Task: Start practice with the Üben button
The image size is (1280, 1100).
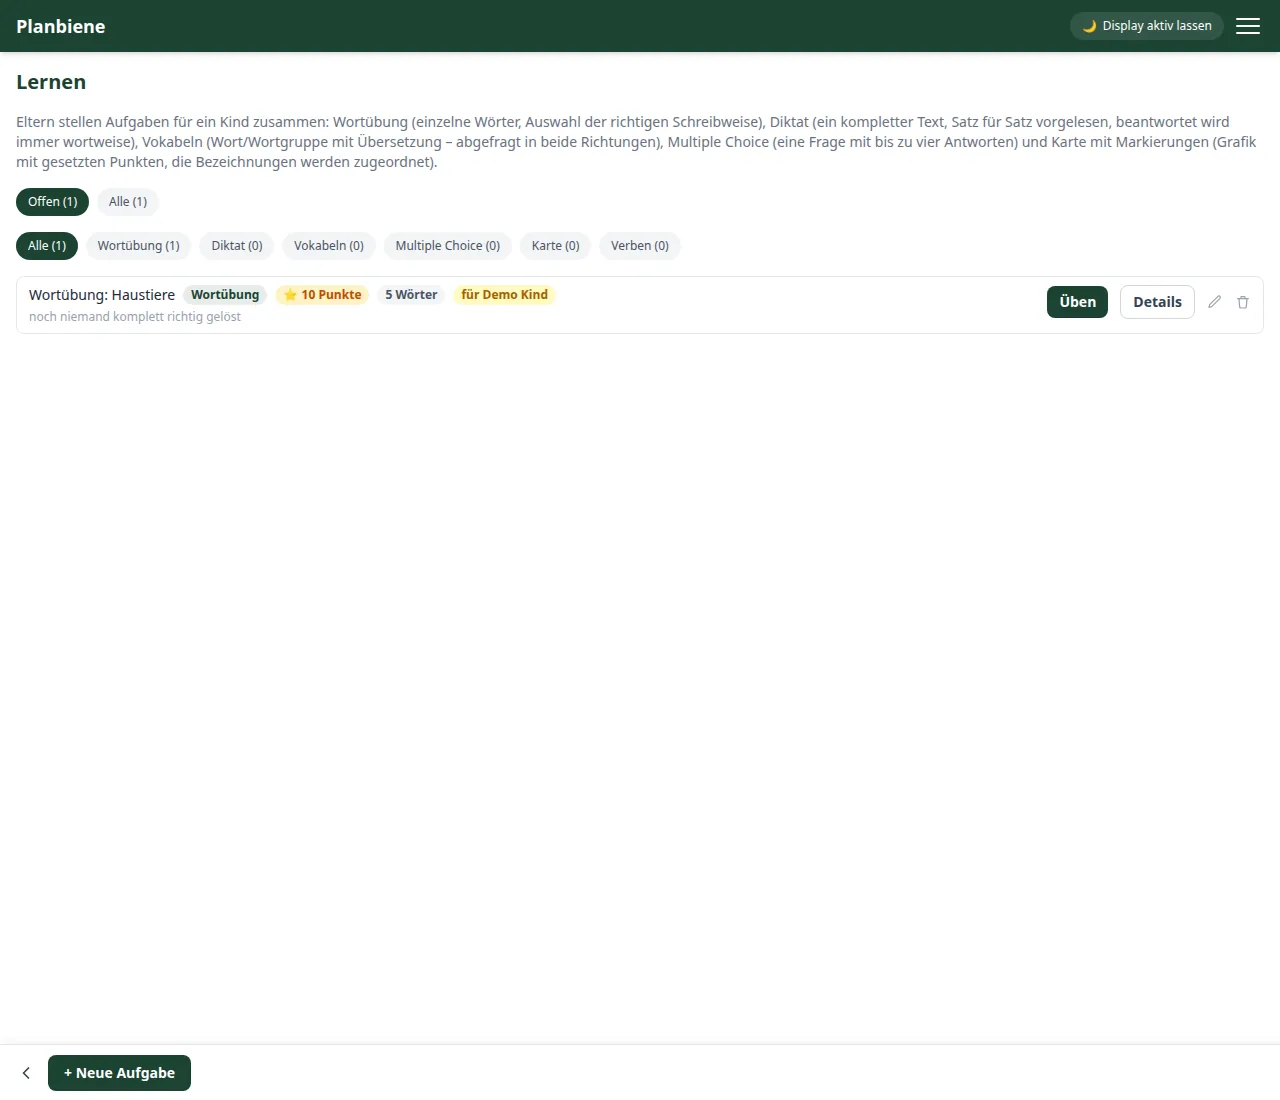Action: coord(1077,302)
